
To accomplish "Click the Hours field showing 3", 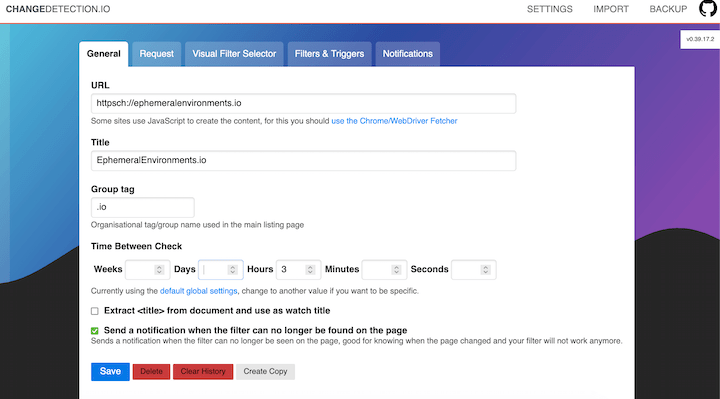I will tap(298, 270).
